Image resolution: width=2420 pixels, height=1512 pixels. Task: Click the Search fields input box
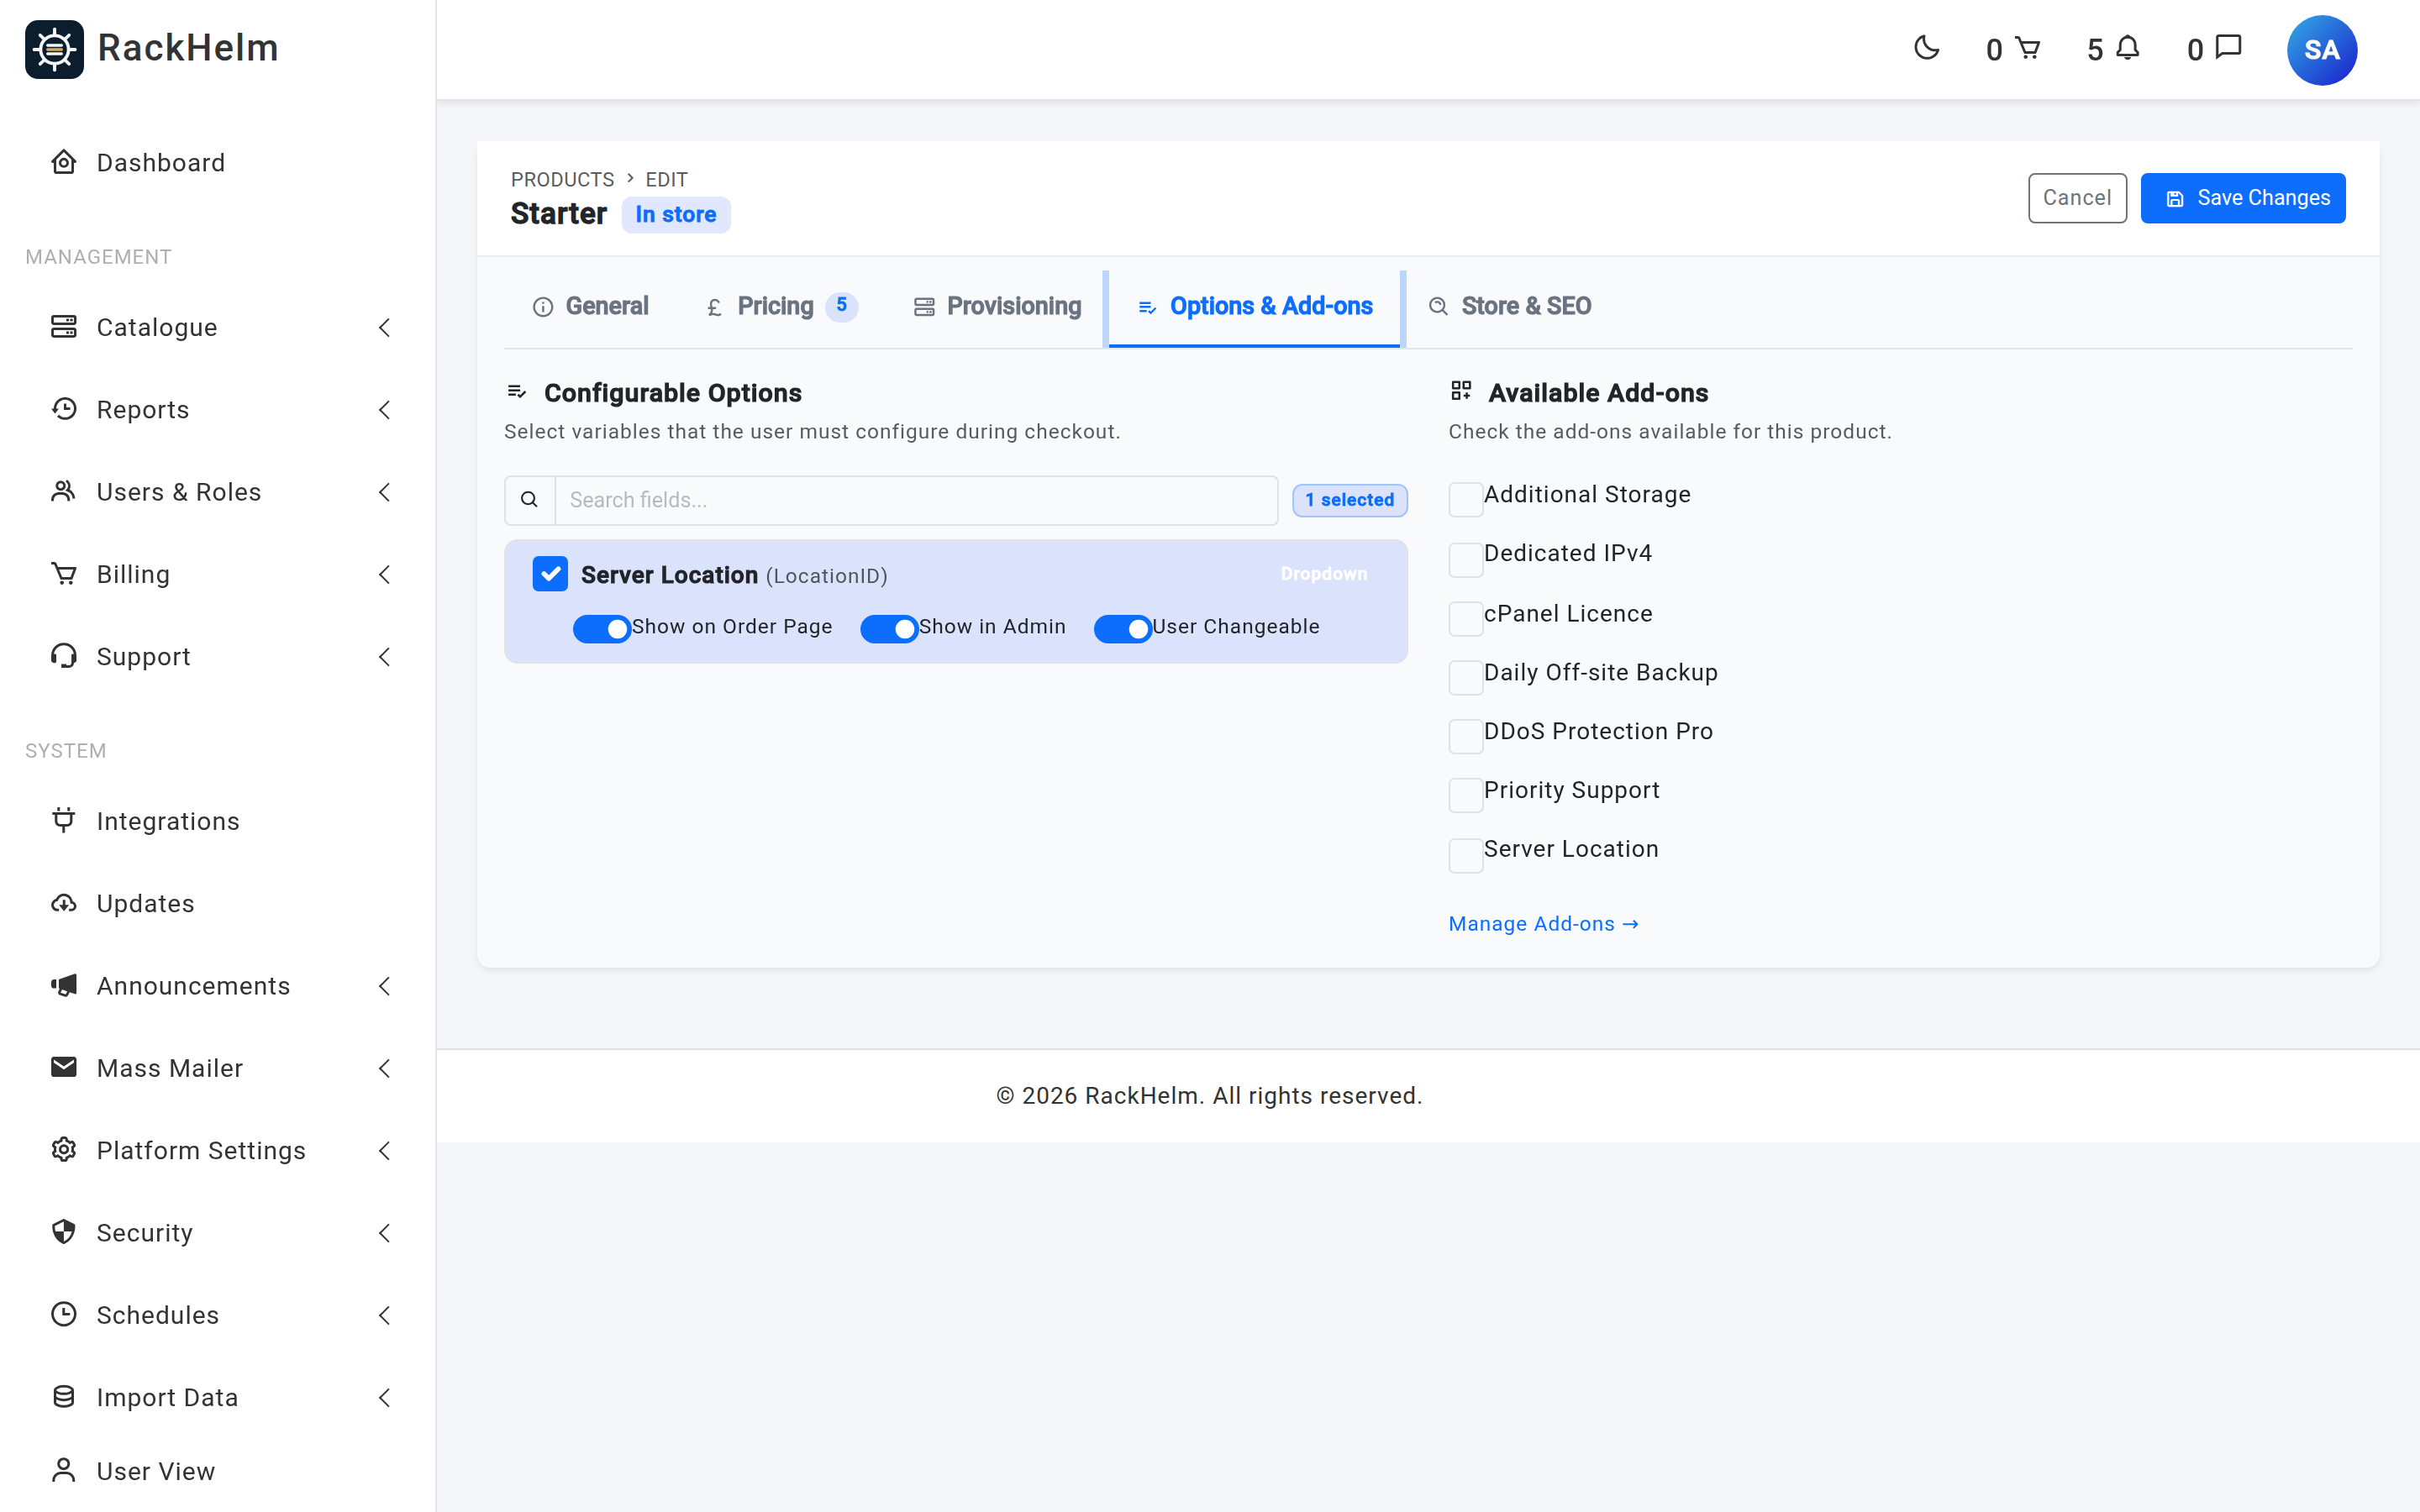[916, 500]
